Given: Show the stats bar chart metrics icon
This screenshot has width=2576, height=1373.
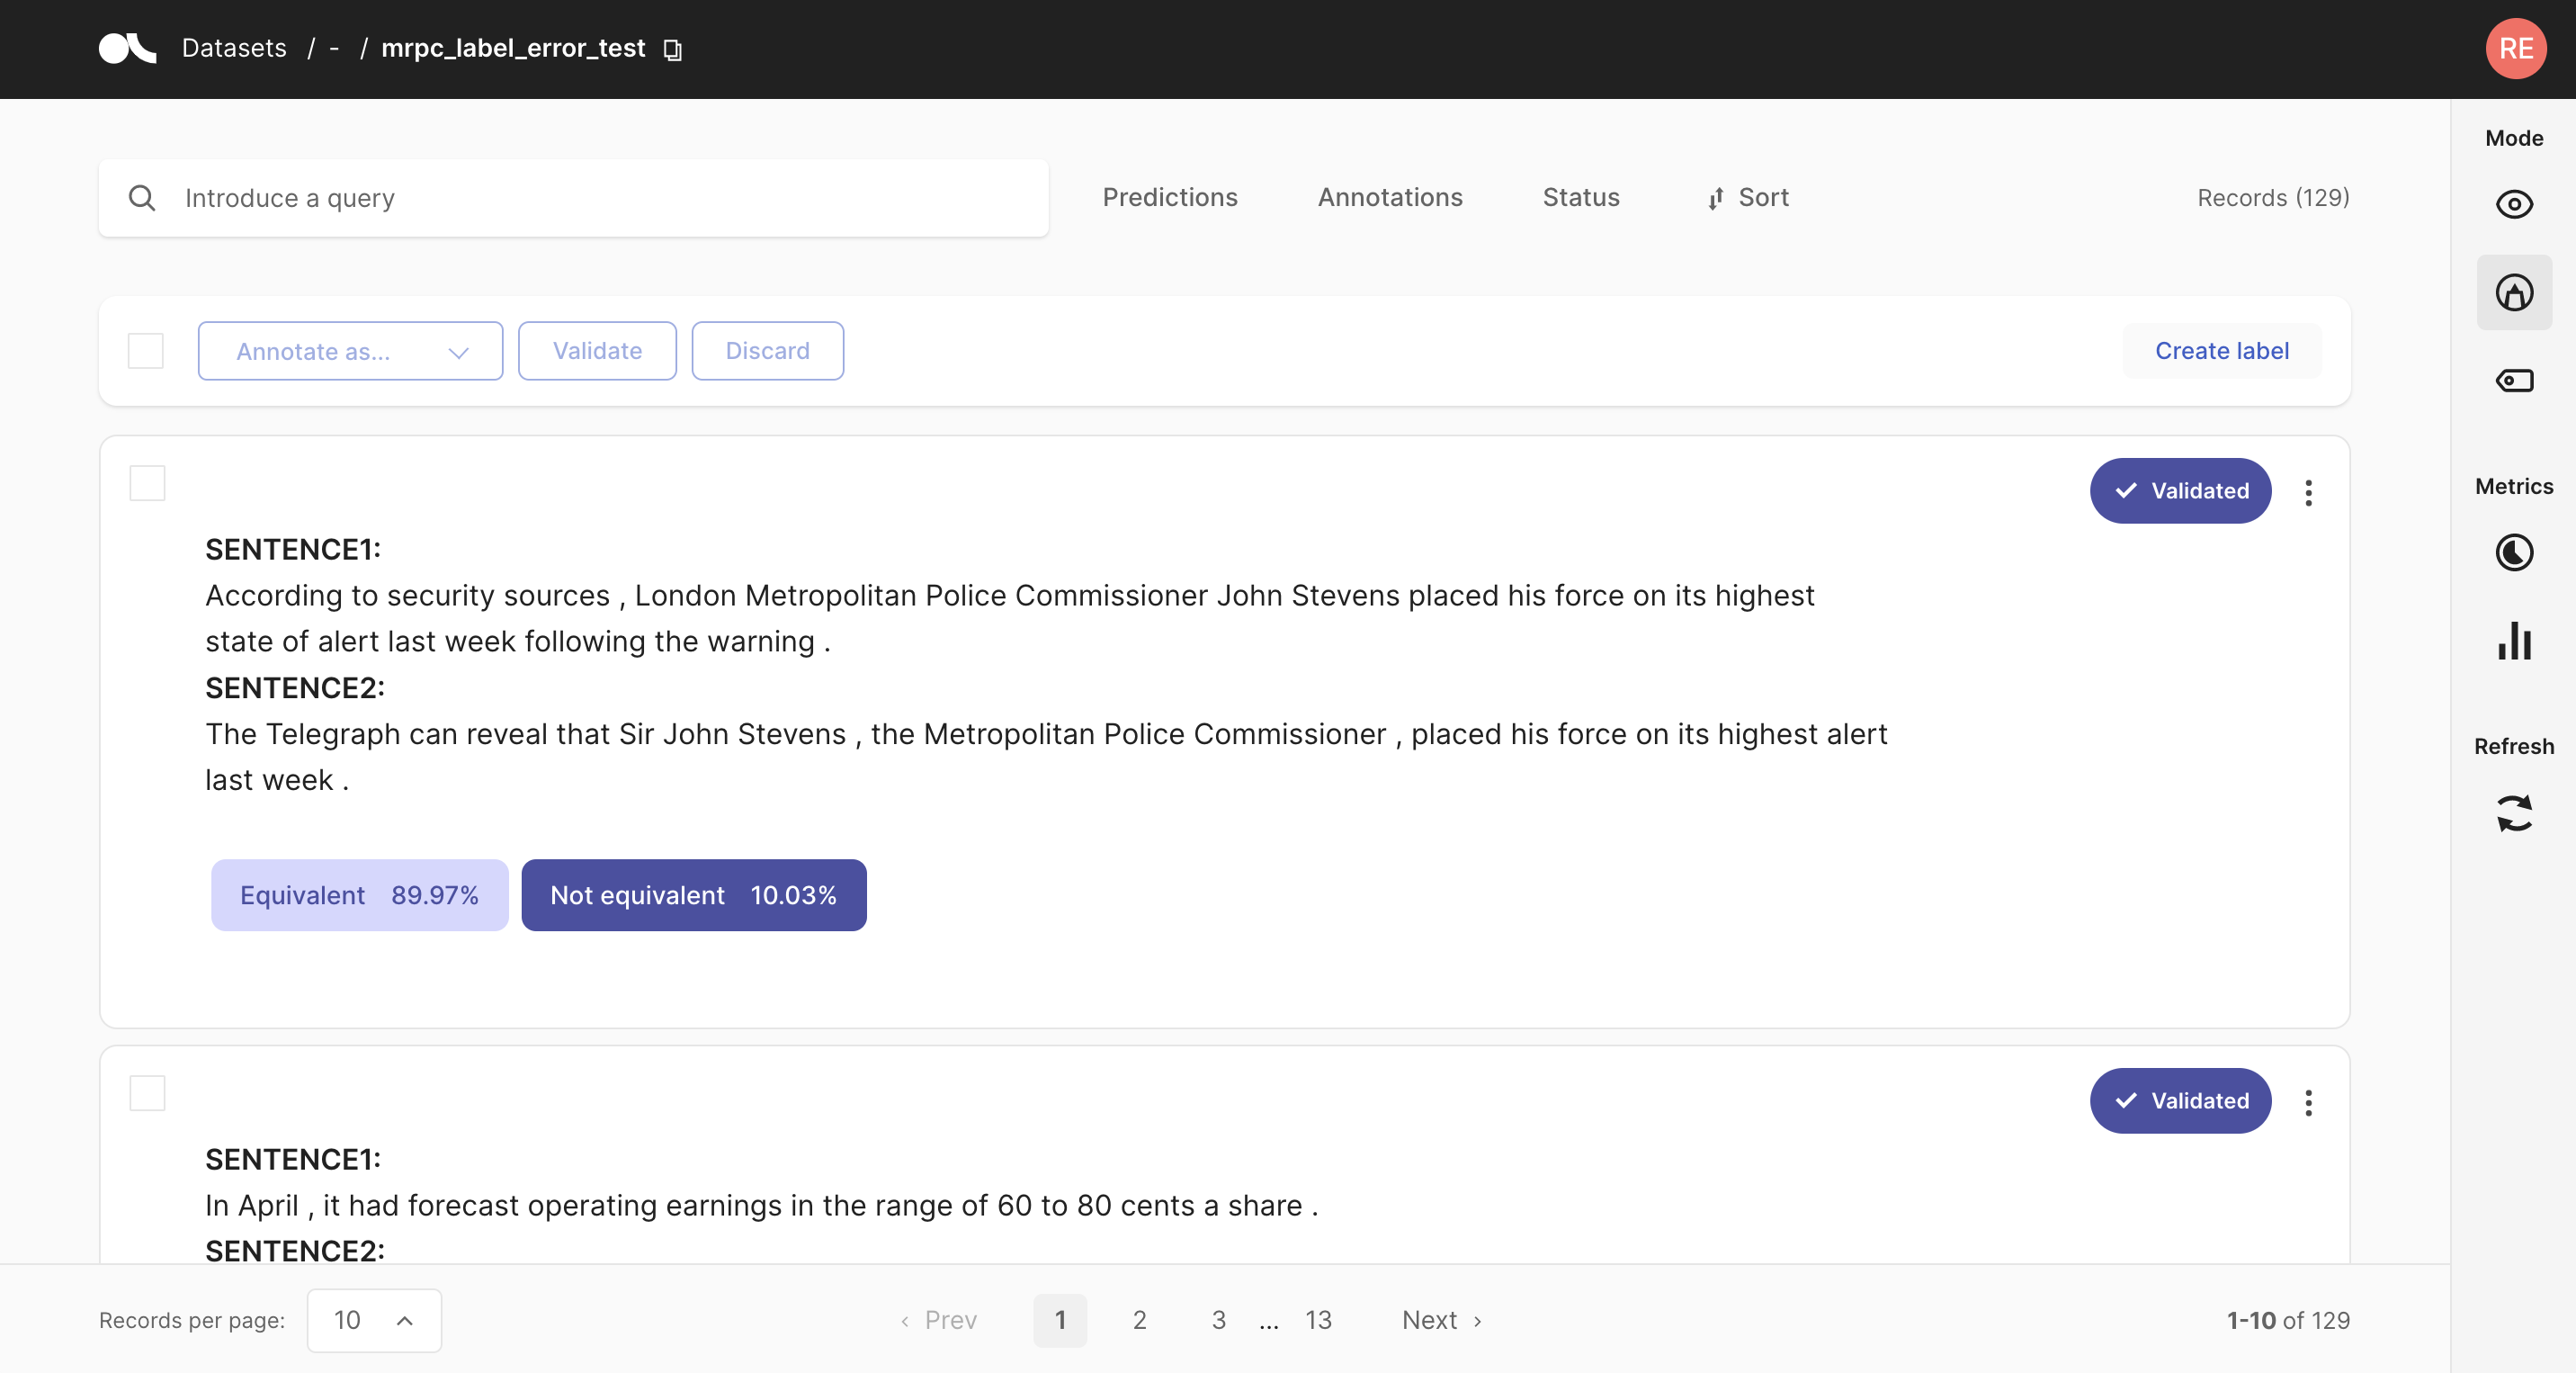Looking at the screenshot, I should pyautogui.click(x=2513, y=641).
